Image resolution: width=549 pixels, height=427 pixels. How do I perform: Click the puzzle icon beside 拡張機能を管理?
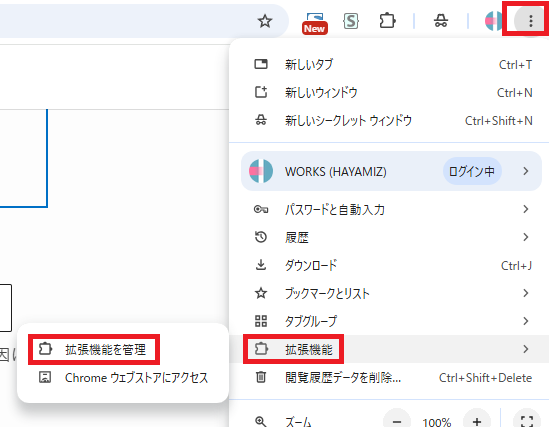tap(45, 349)
